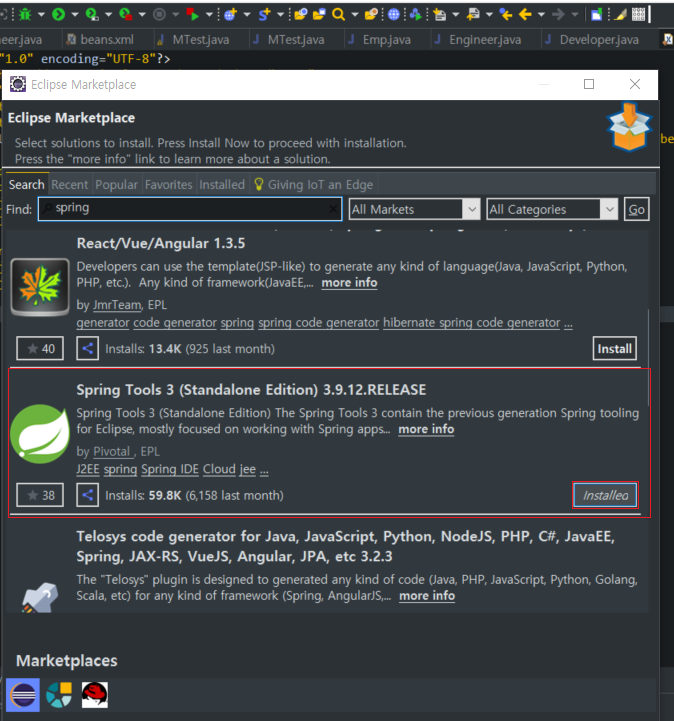Image resolution: width=674 pixels, height=721 pixels.
Task: Favorite the plugin with 40 stars
Action: (40, 349)
